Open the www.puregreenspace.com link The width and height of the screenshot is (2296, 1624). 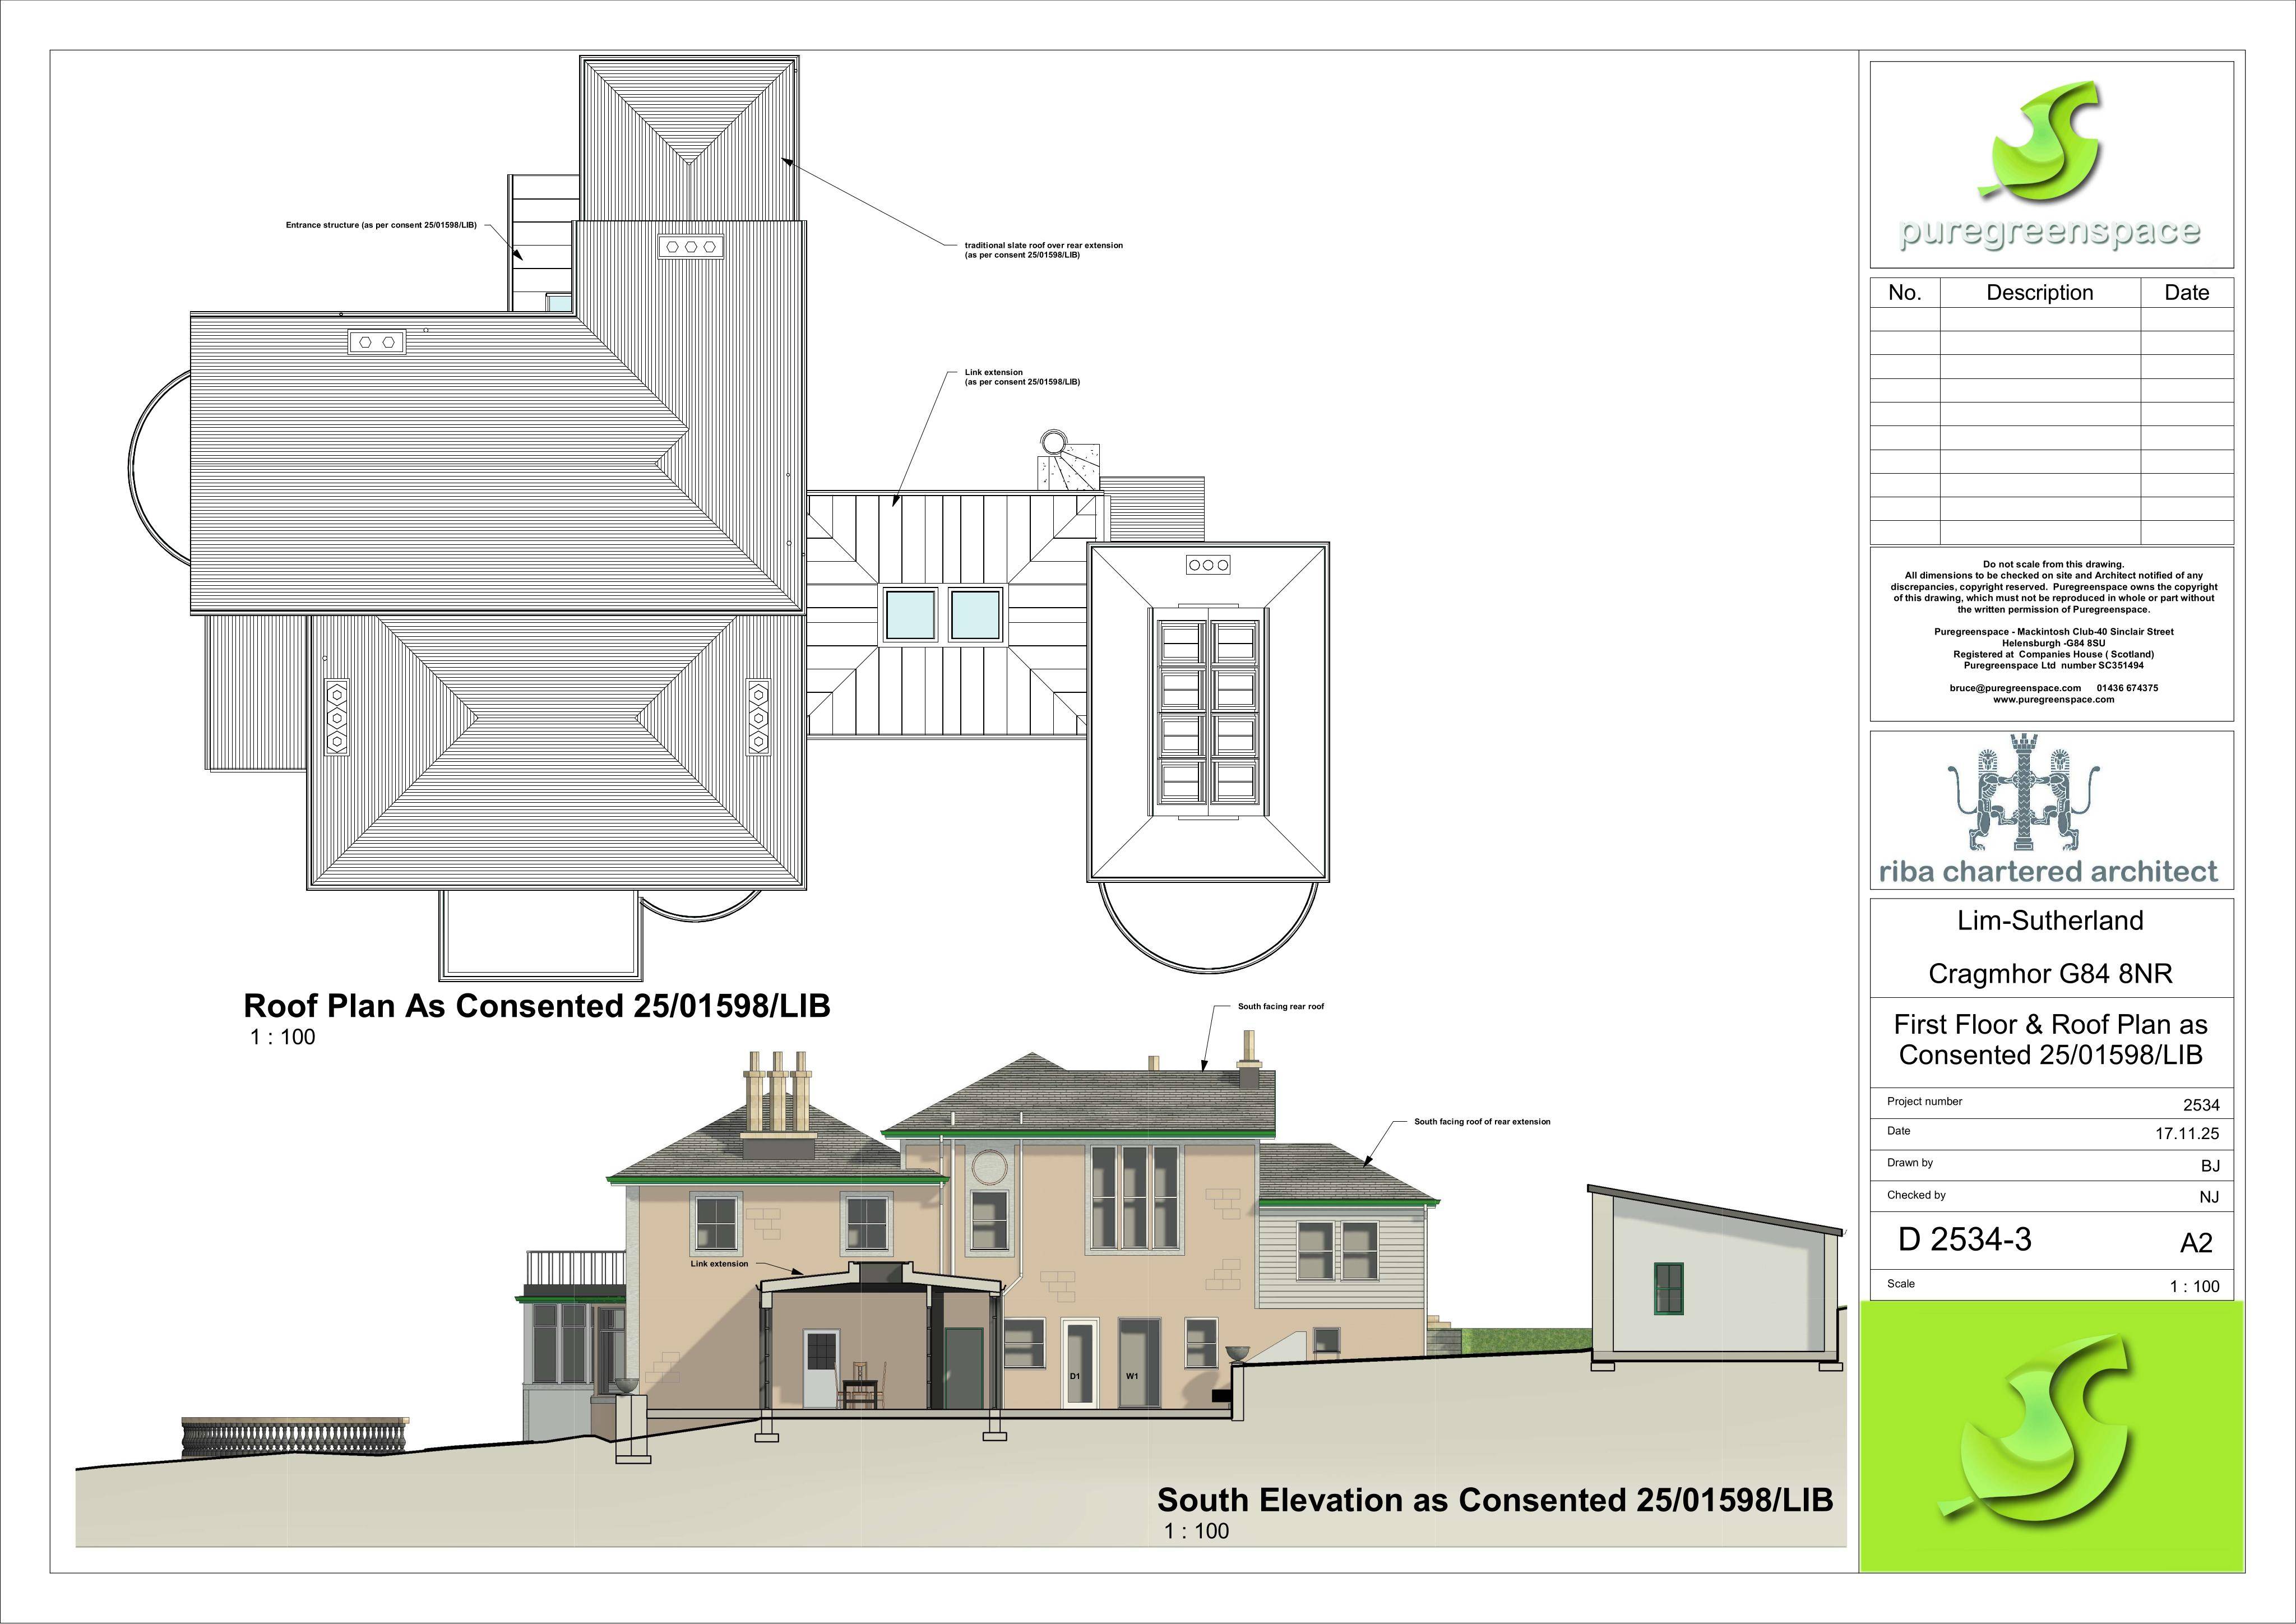[2053, 699]
